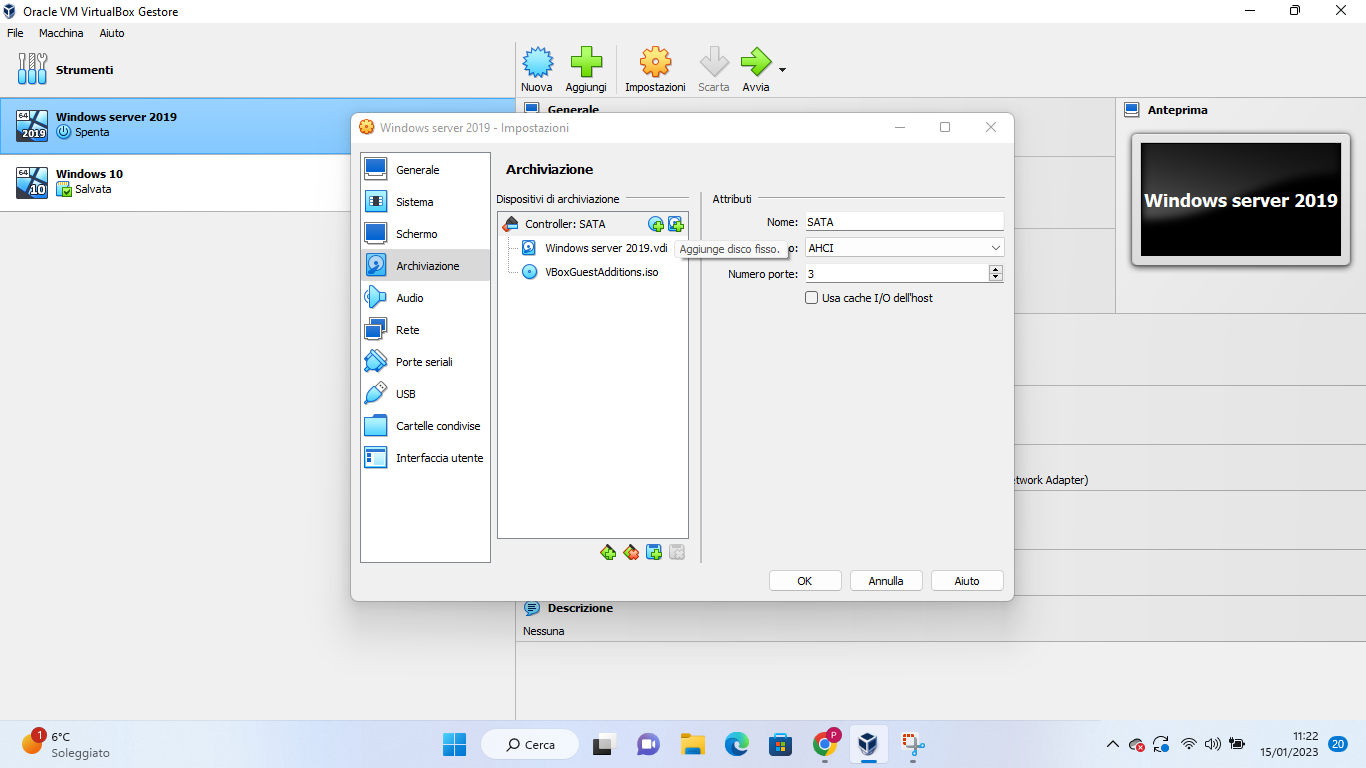Open the Strumenti tools entry
Viewport: 1366px width, 768px height.
click(x=257, y=70)
